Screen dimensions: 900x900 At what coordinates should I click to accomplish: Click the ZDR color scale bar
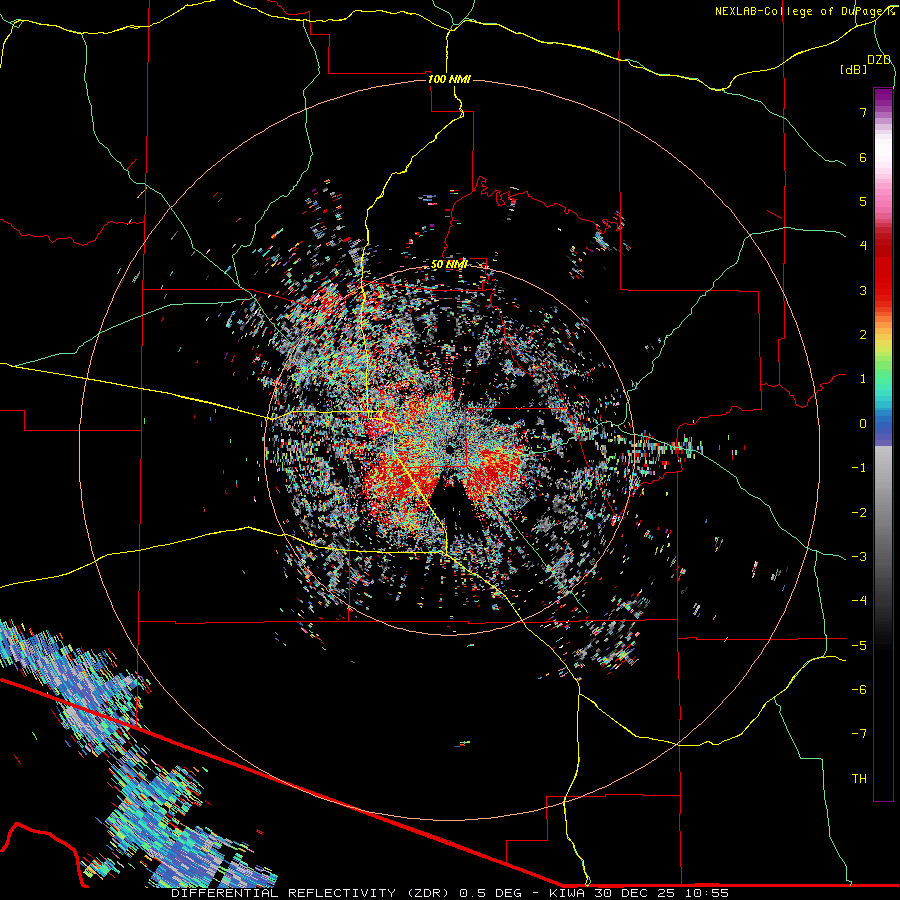pyautogui.click(x=883, y=444)
